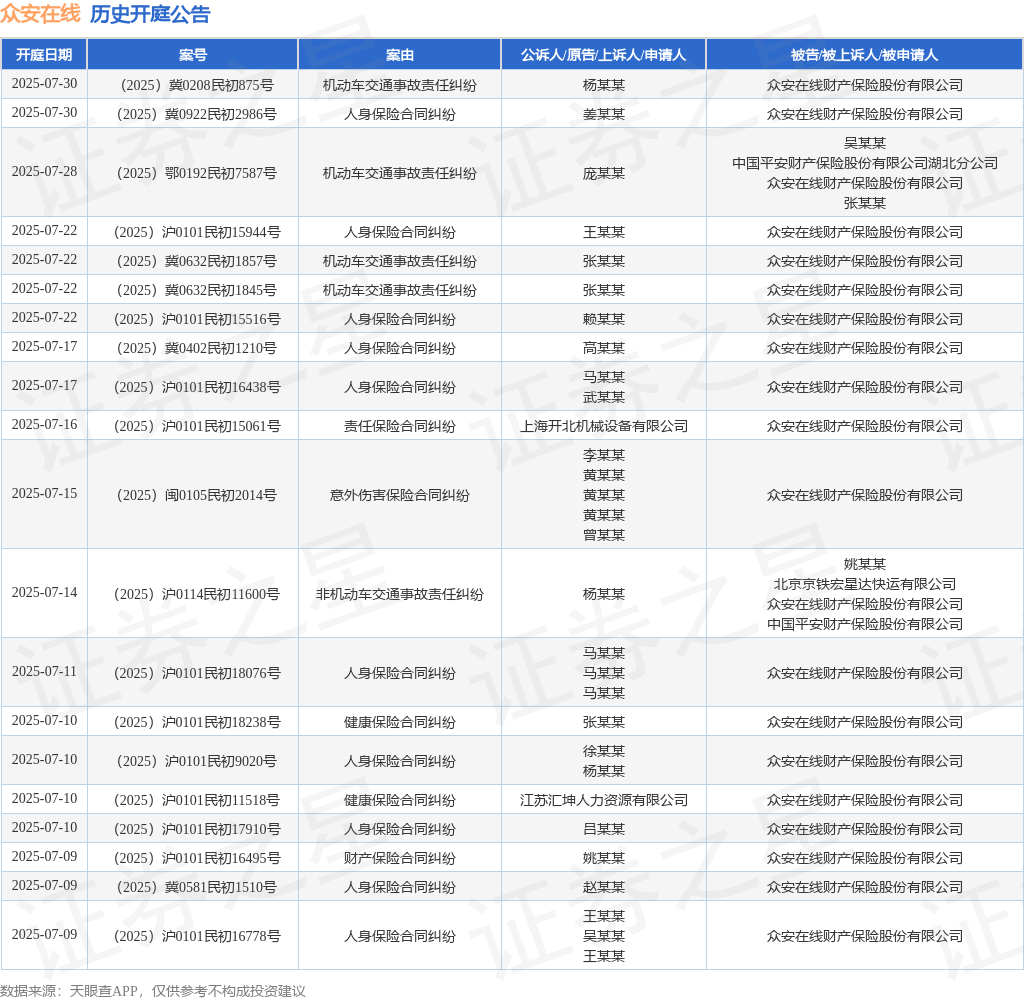Image resolution: width=1024 pixels, height=1000 pixels.
Task: Click plaintiff 杨某某 in the 冀0208 row
Action: click(603, 85)
